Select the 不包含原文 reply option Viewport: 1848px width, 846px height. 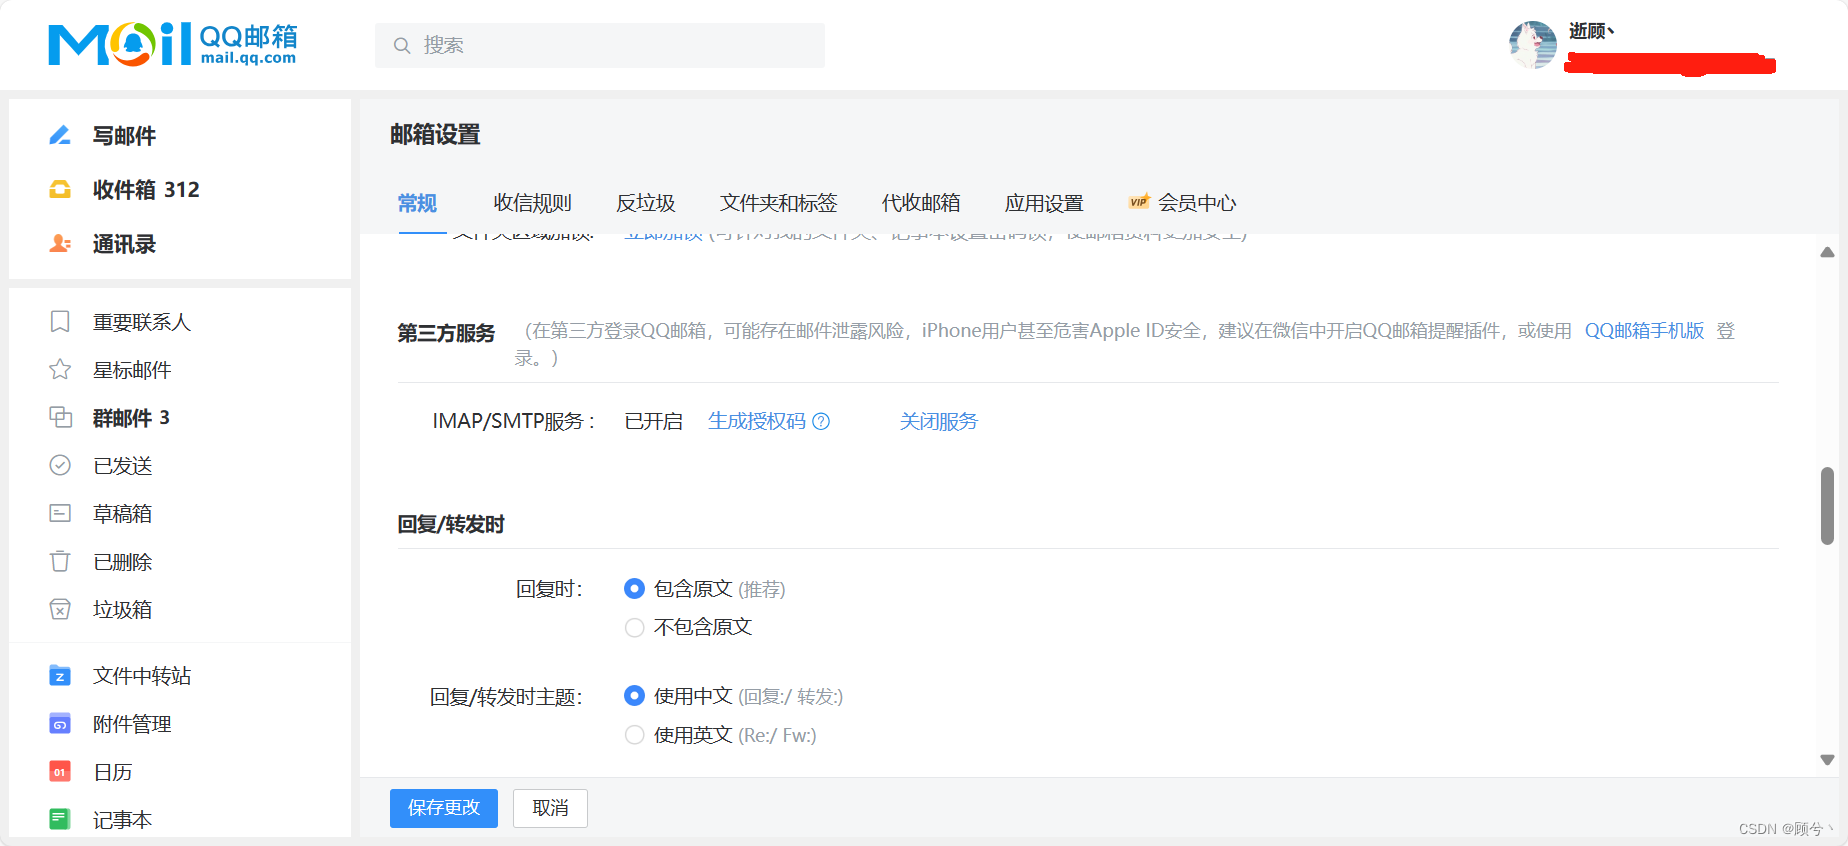click(x=634, y=627)
